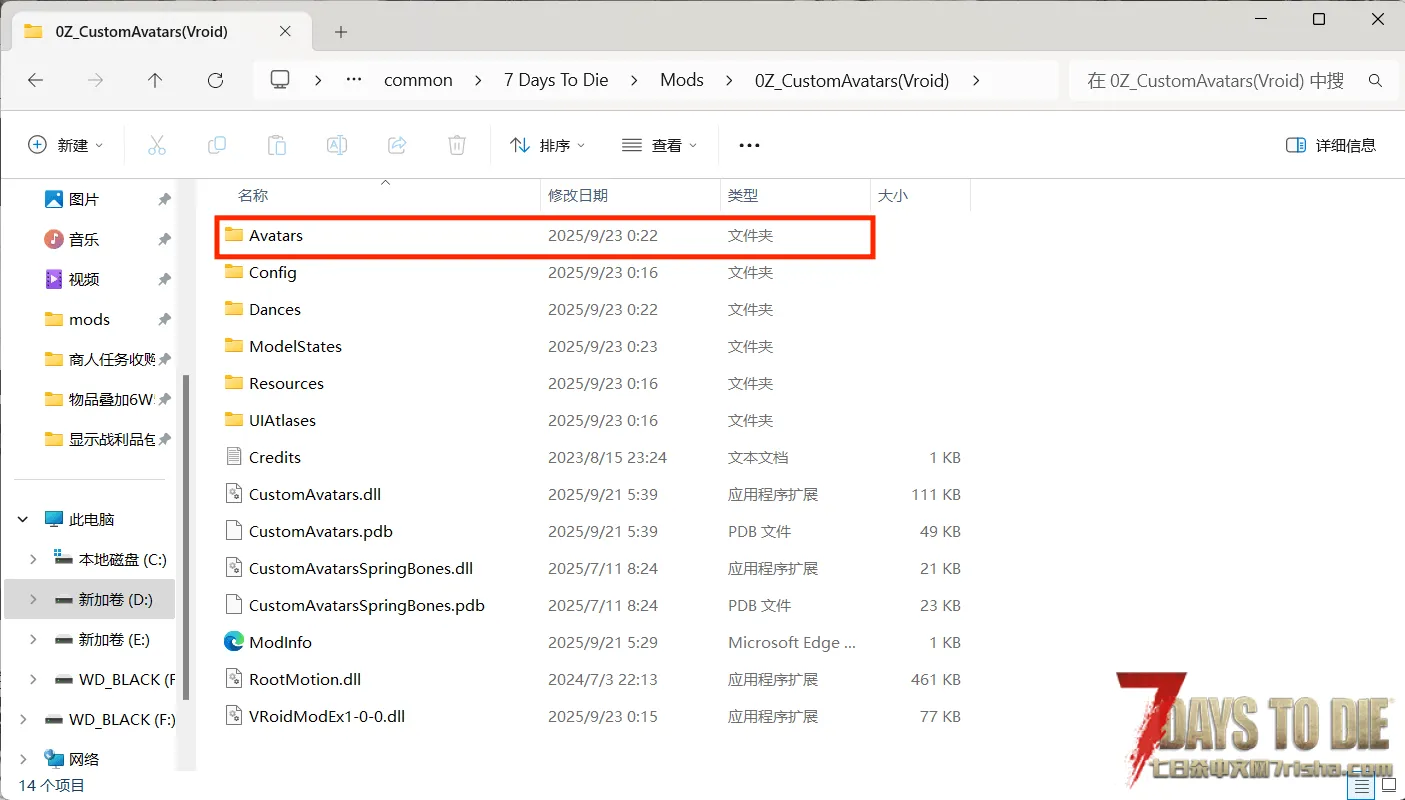Image resolution: width=1405 pixels, height=800 pixels.
Task: Open the 排序 sort dropdown
Action: (x=548, y=145)
